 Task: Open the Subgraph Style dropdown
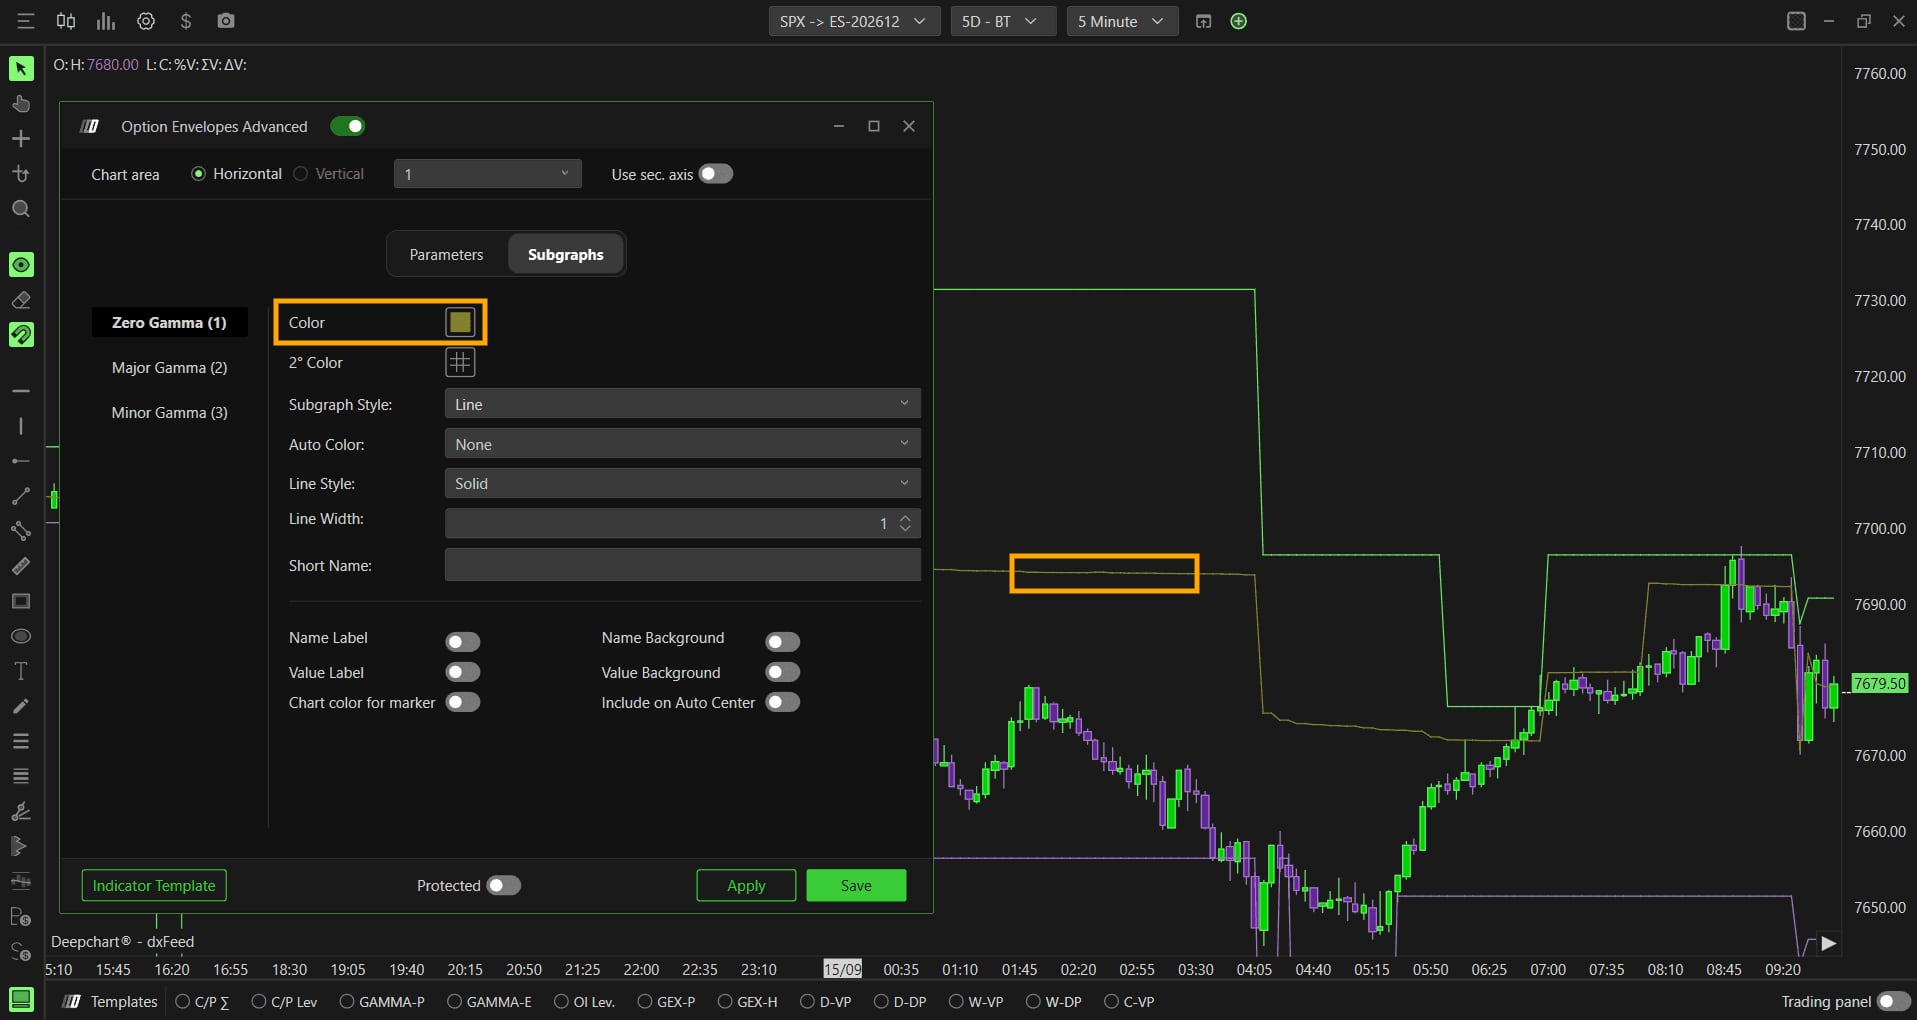(682, 404)
